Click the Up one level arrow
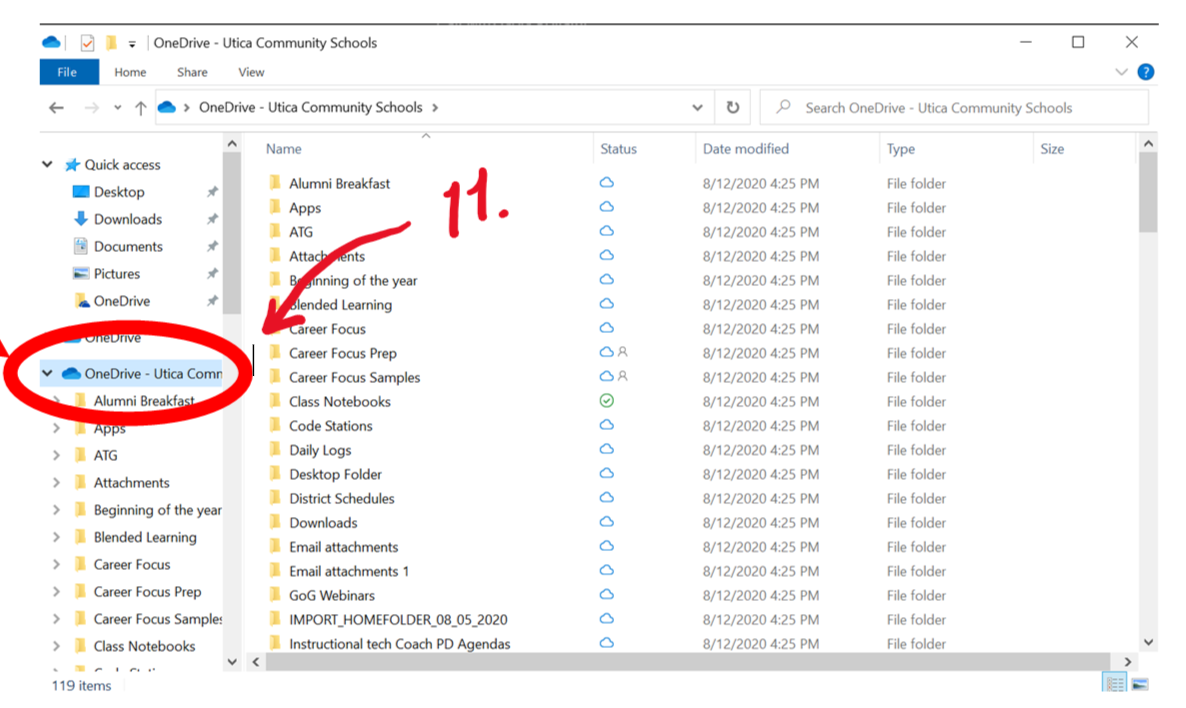 coord(140,108)
